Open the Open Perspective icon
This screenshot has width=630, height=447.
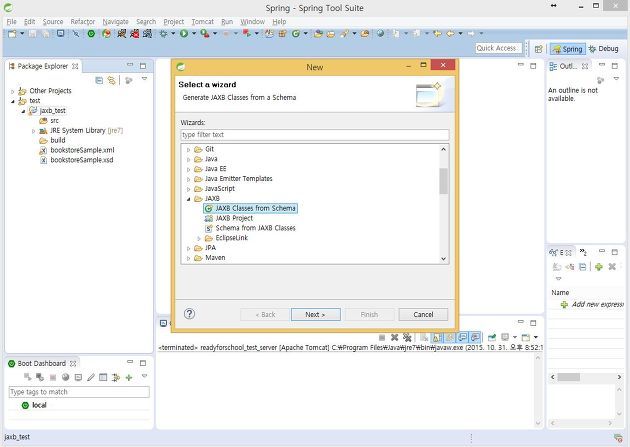pyautogui.click(x=539, y=49)
